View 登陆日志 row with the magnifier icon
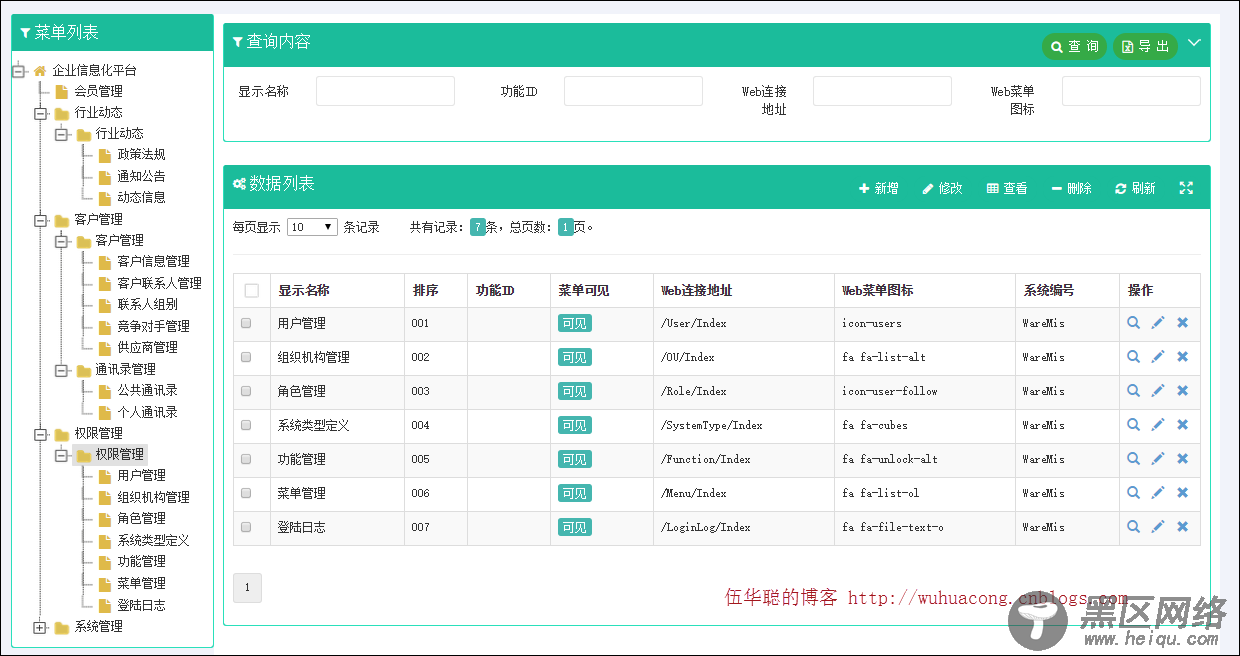 point(1133,527)
